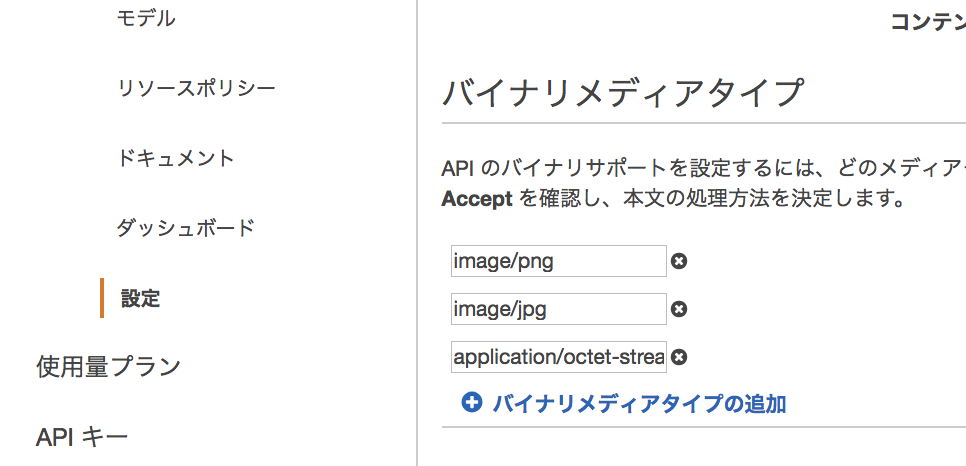Open the ドキュメント section
This screenshot has width=966, height=466.
[176, 158]
